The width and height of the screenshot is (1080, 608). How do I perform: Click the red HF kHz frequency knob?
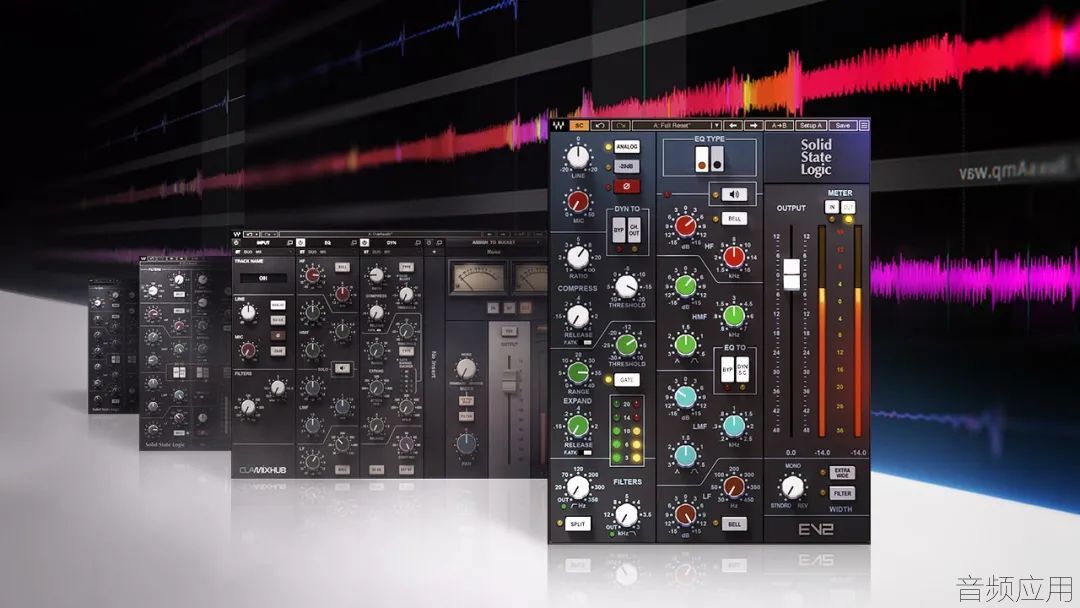coord(734,256)
